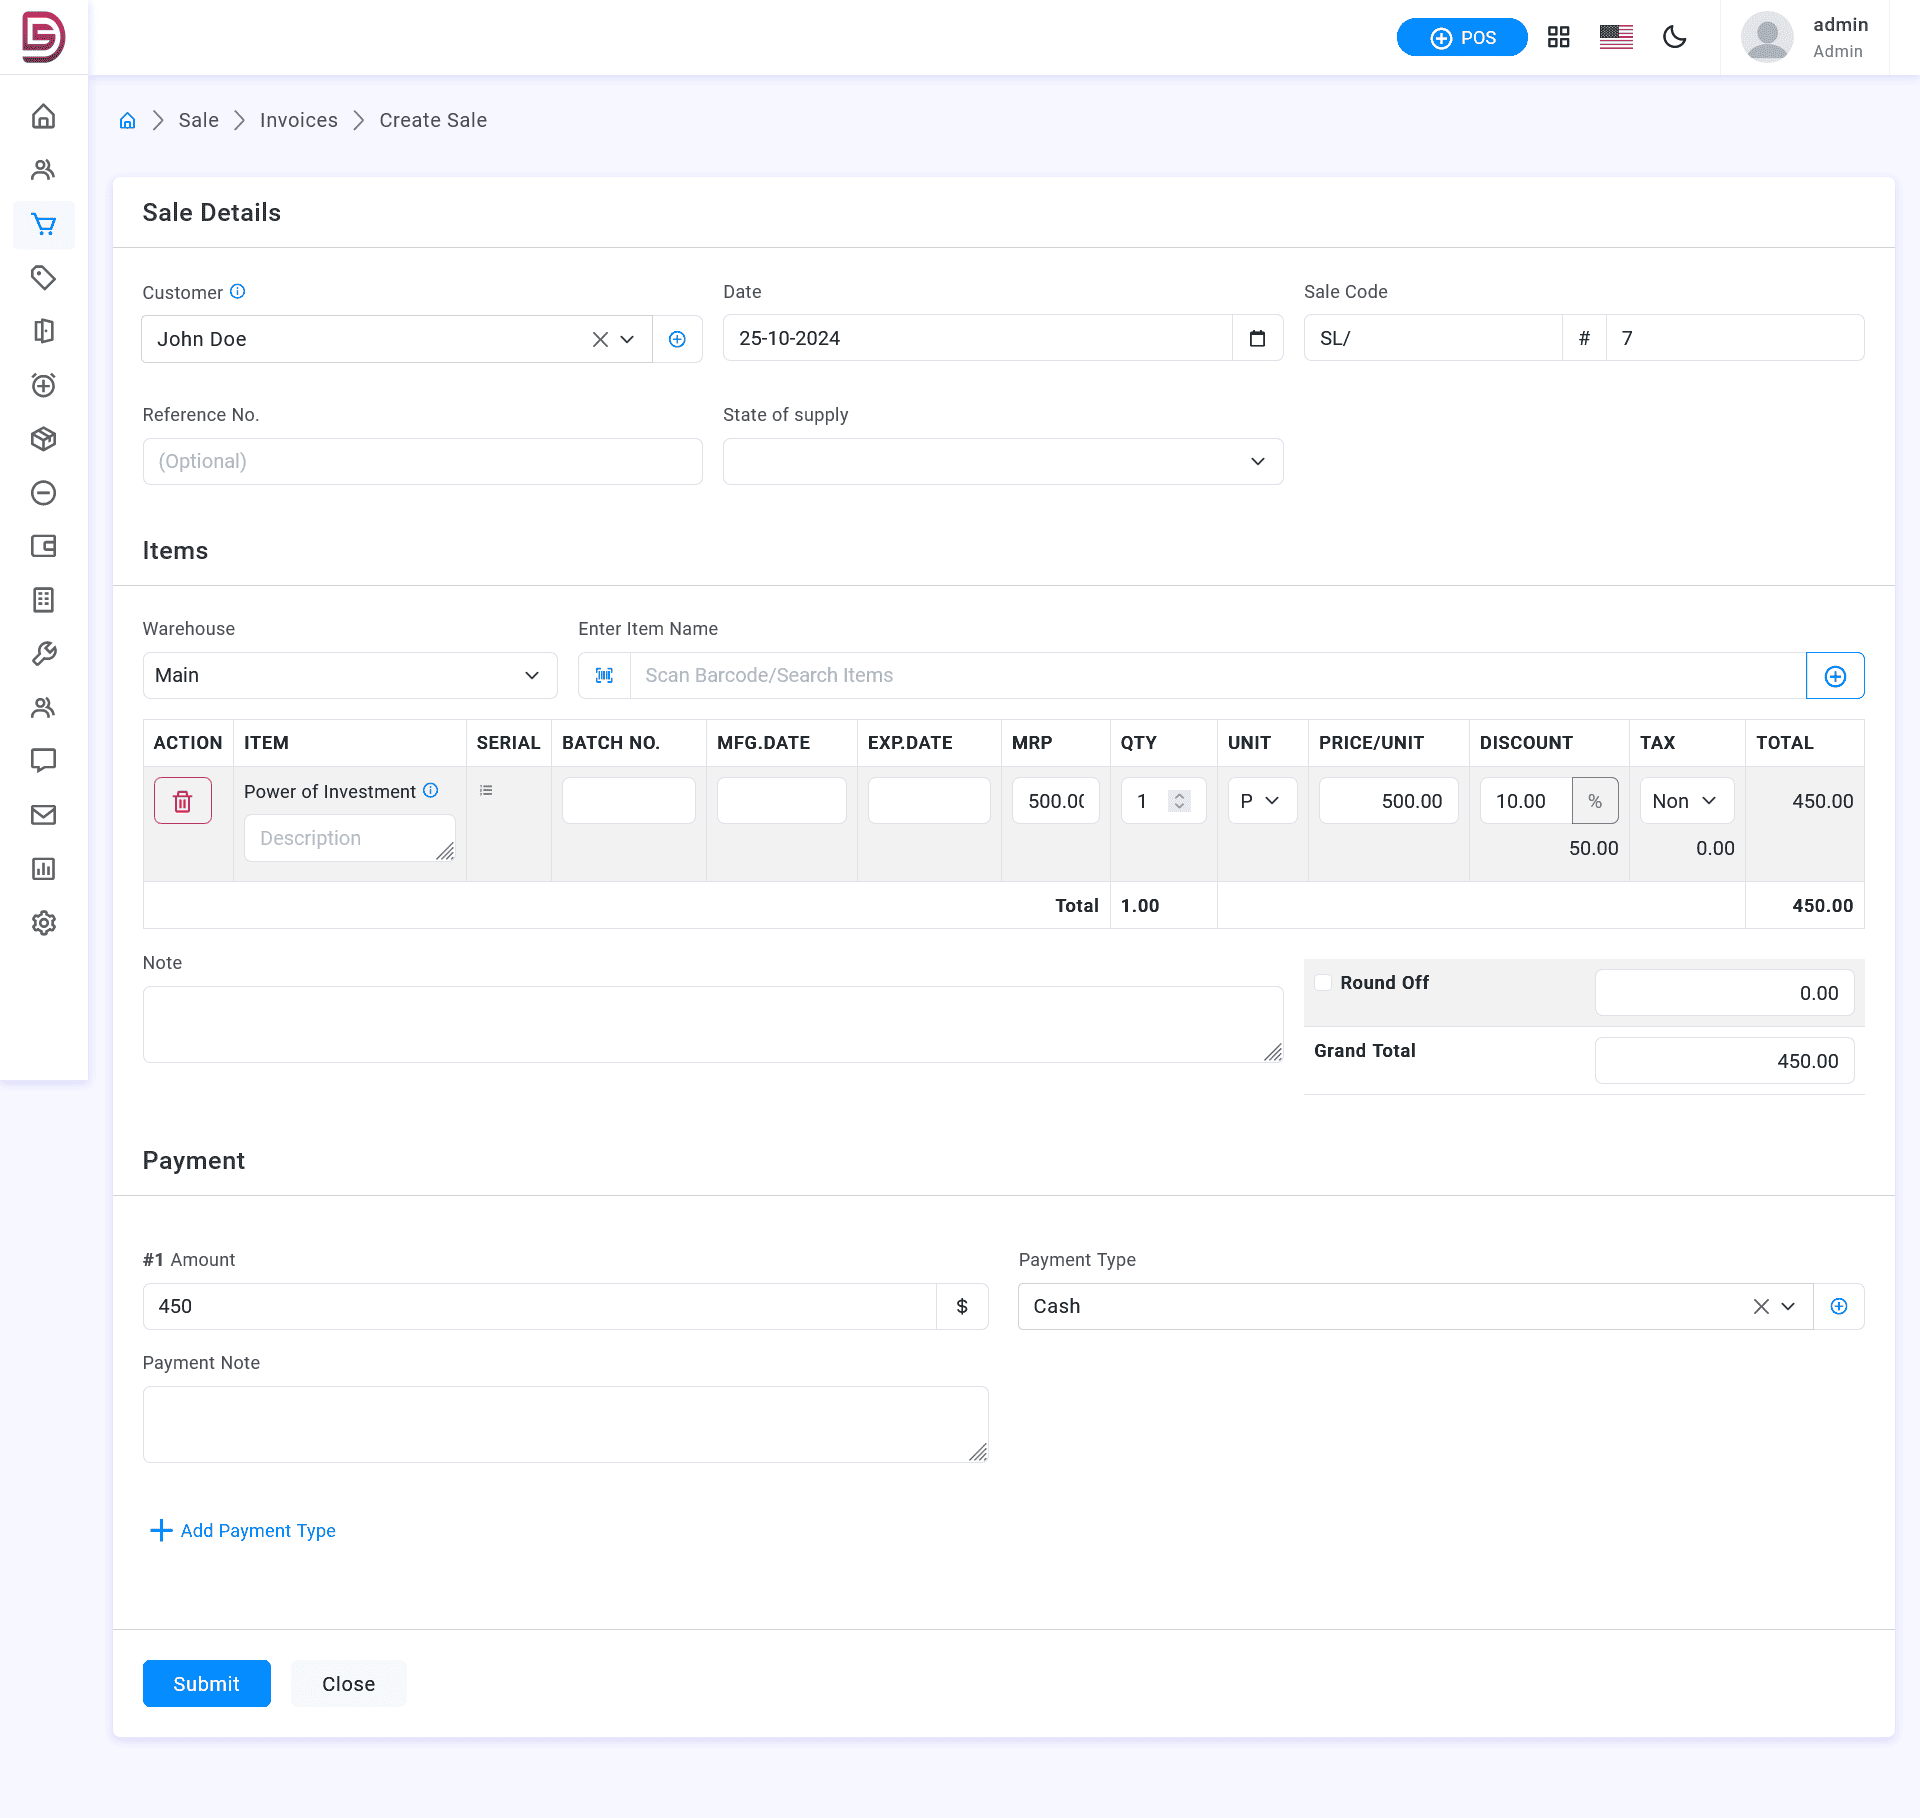Open the apps grid icon in header
The height and width of the screenshot is (1818, 1920).
1558,38
